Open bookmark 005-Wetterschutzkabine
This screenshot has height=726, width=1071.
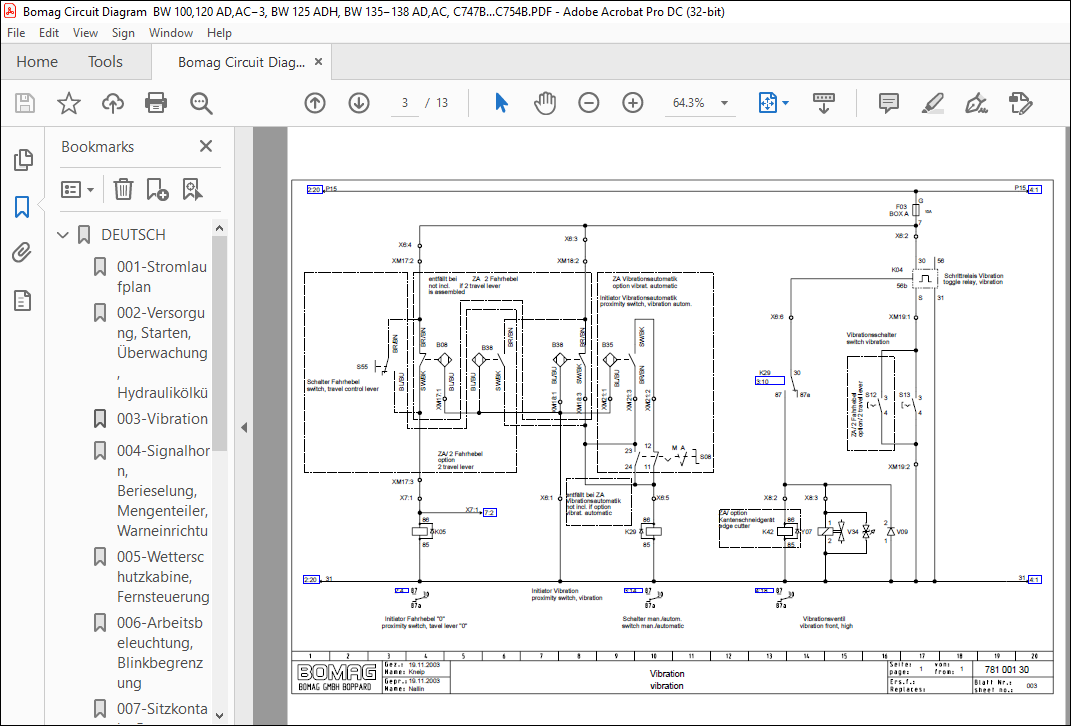point(163,576)
